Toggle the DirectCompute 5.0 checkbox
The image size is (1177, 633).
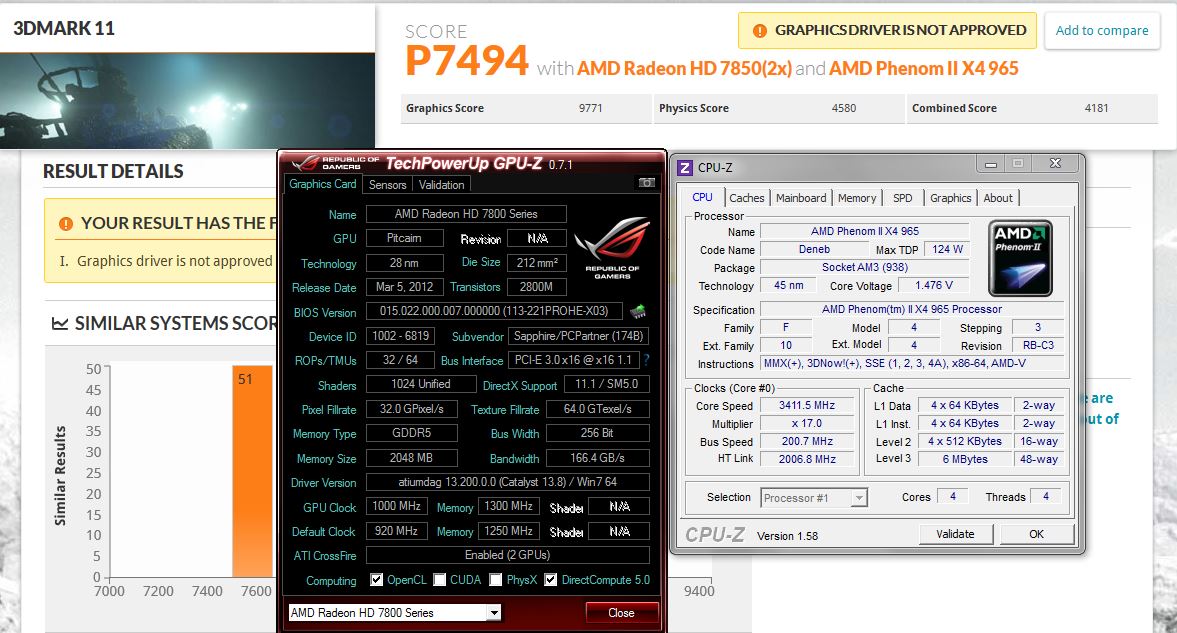click(551, 580)
